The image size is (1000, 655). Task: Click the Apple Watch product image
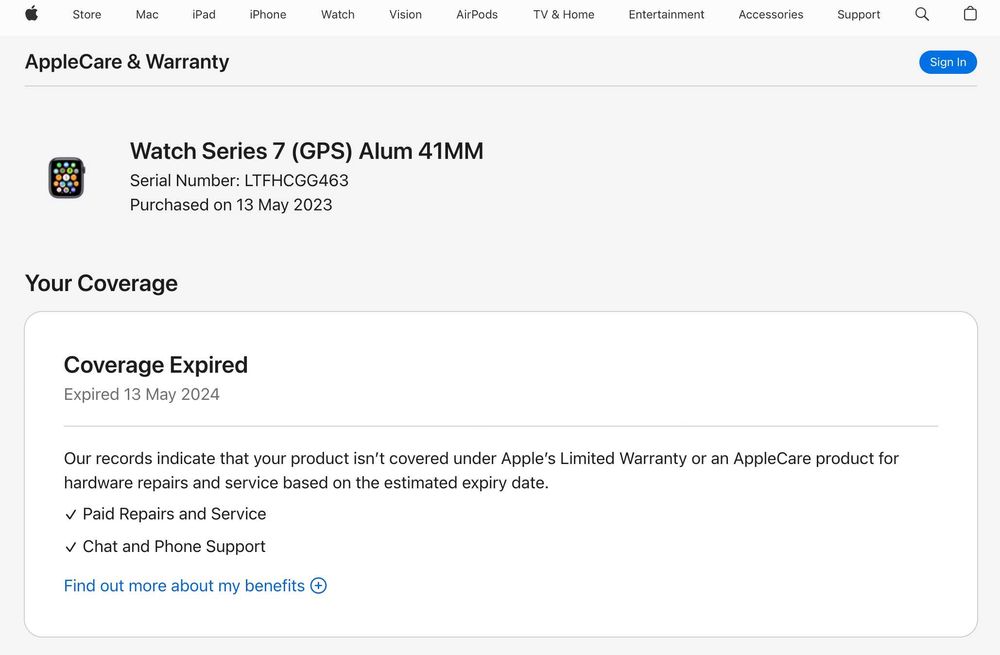67,178
